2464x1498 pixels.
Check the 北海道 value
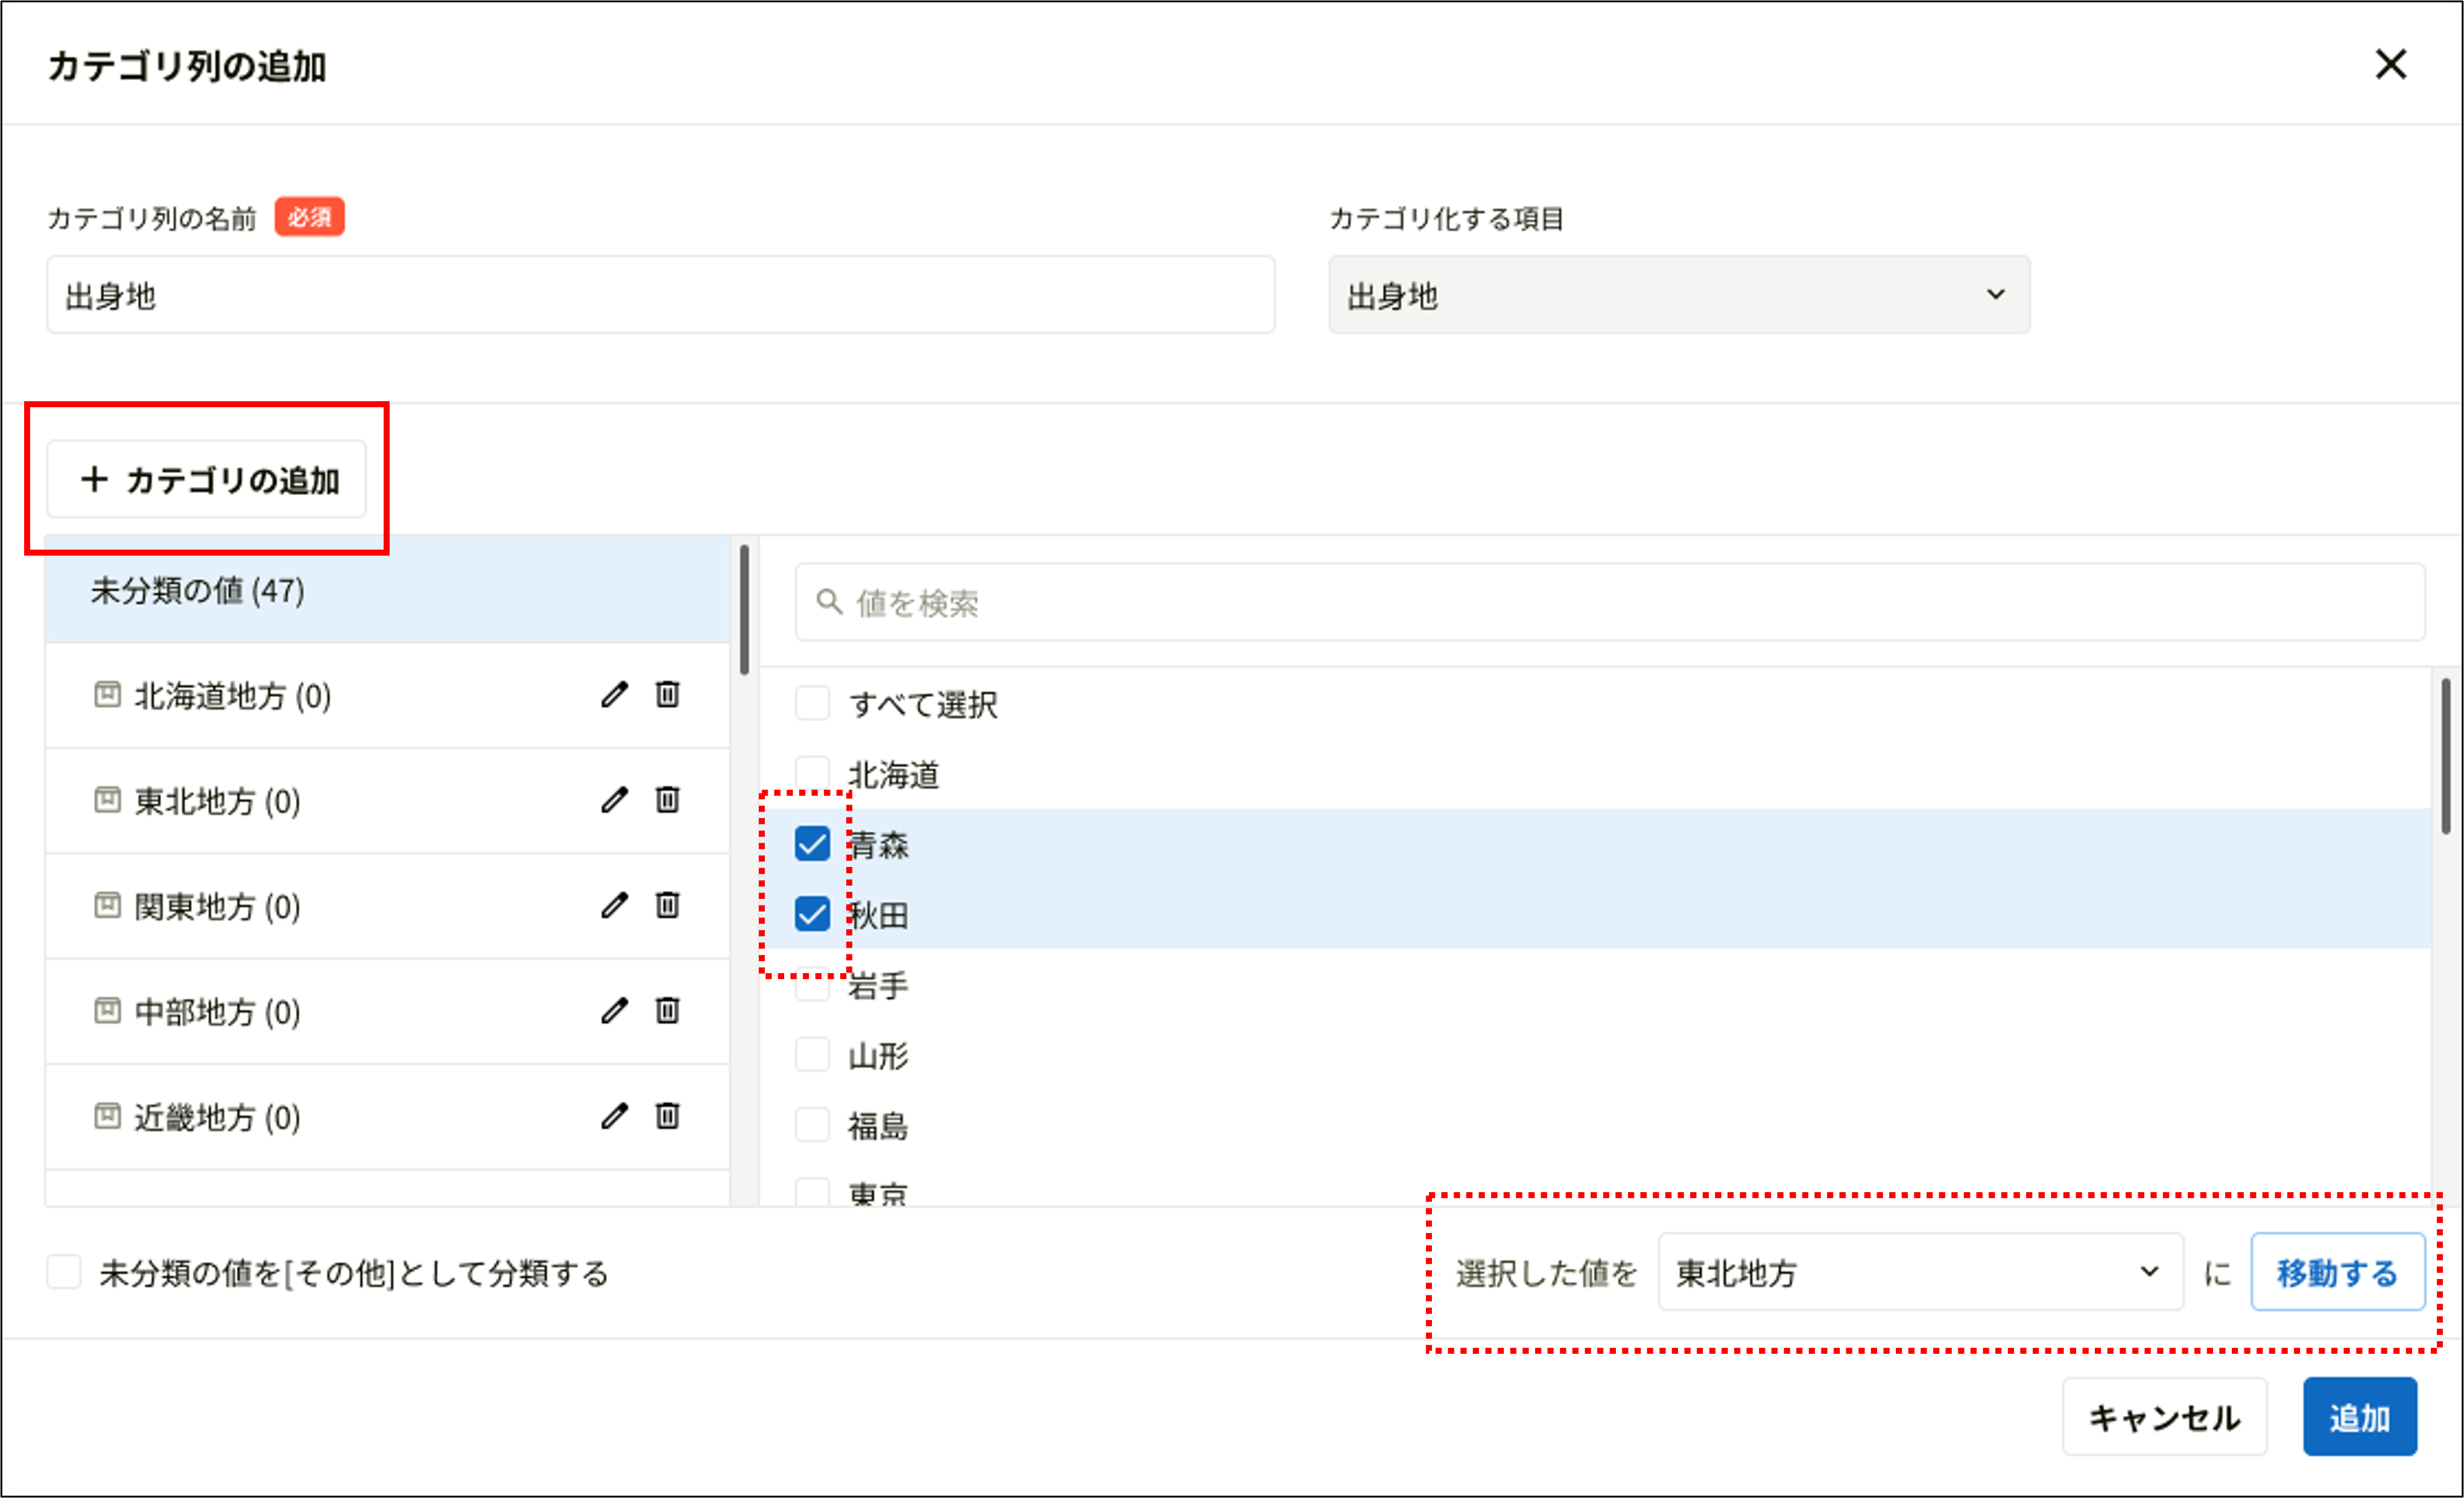(x=812, y=773)
